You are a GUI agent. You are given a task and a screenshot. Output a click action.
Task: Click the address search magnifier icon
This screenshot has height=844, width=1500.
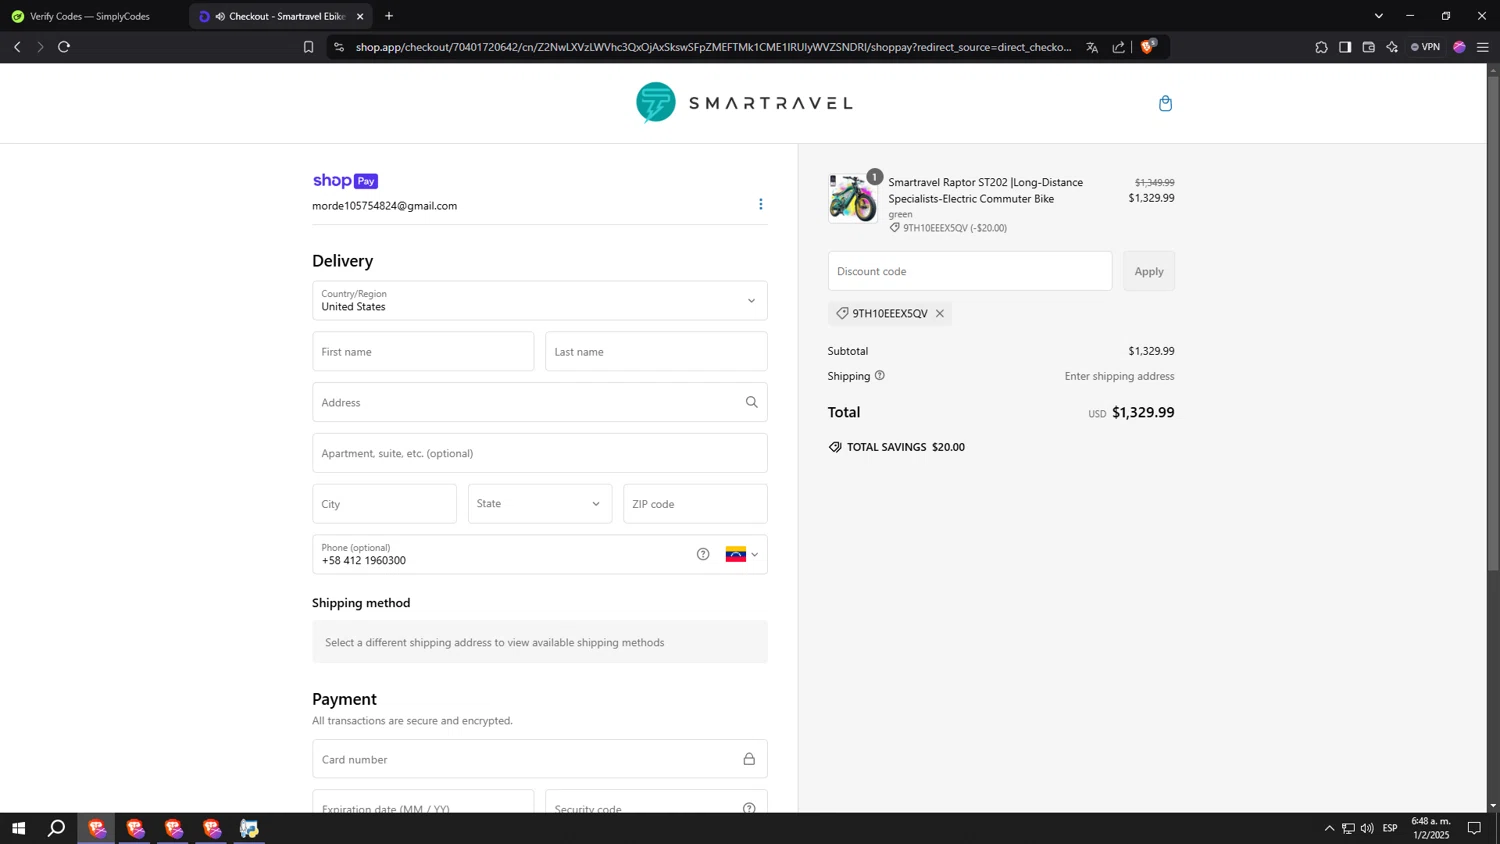click(x=751, y=402)
